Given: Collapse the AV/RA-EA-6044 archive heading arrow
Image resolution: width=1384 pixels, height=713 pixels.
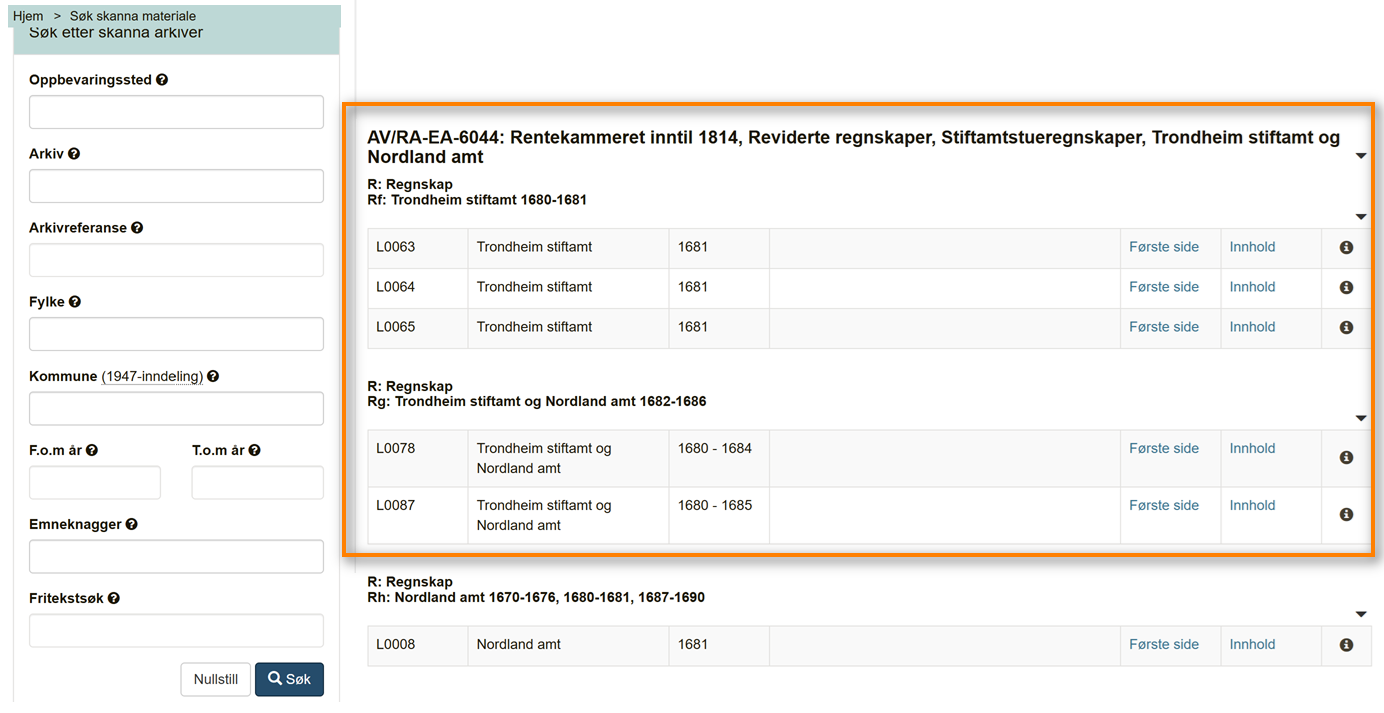Looking at the screenshot, I should tap(1361, 156).
